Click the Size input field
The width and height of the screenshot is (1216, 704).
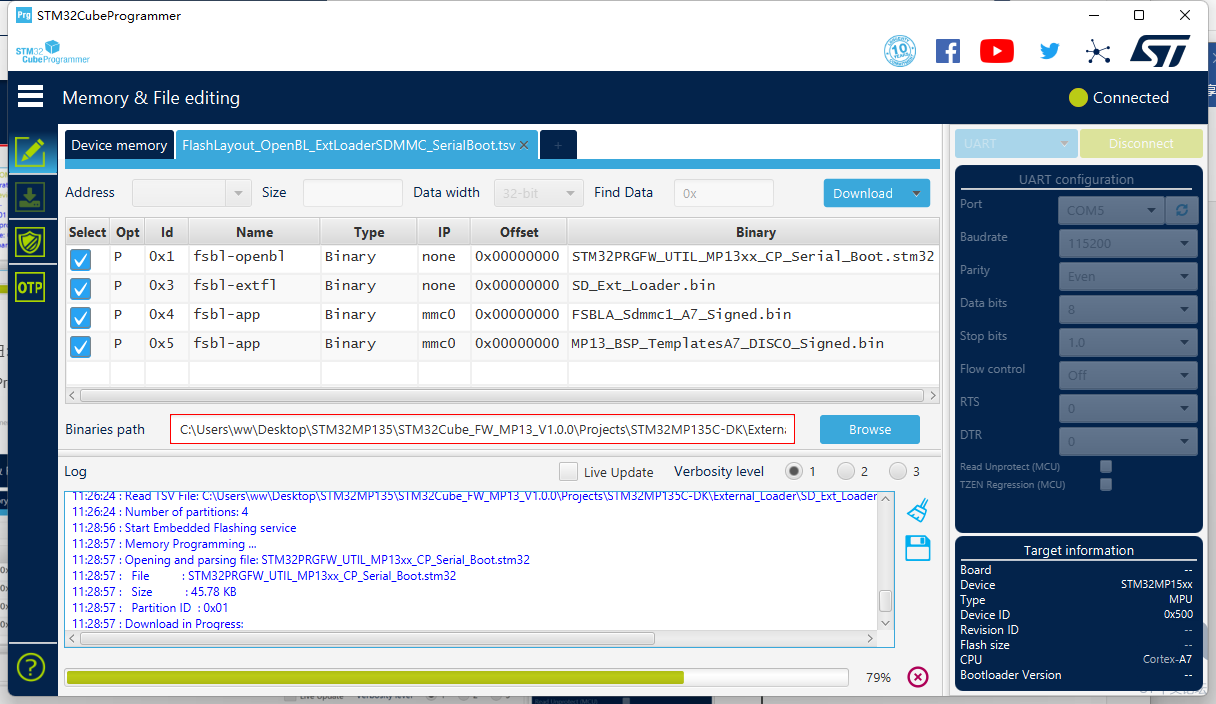tap(352, 193)
